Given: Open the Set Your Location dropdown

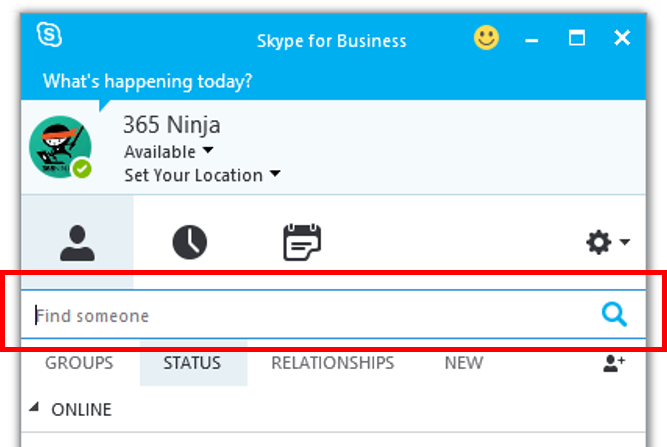Looking at the screenshot, I should point(202,175).
